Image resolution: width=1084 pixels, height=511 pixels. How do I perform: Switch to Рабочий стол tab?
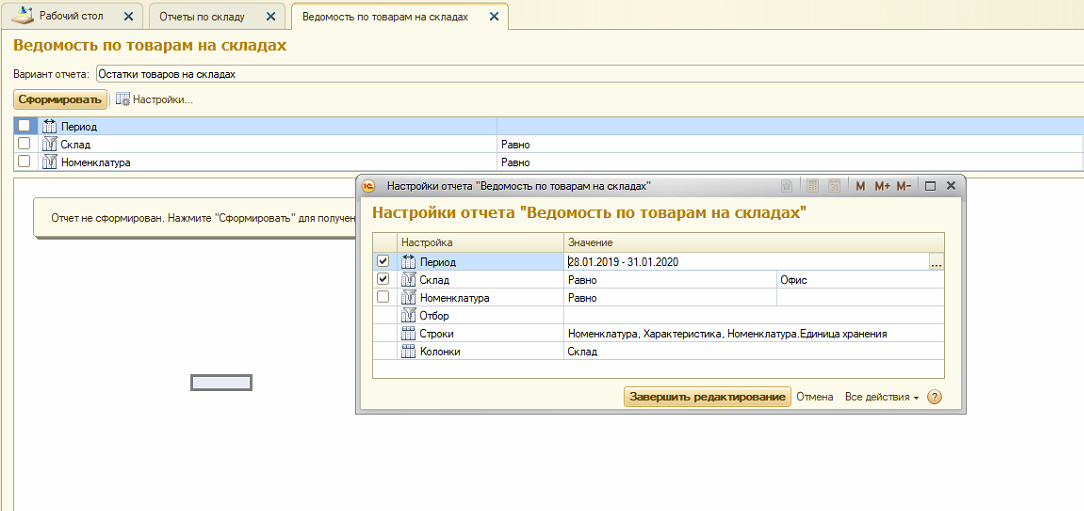71,15
